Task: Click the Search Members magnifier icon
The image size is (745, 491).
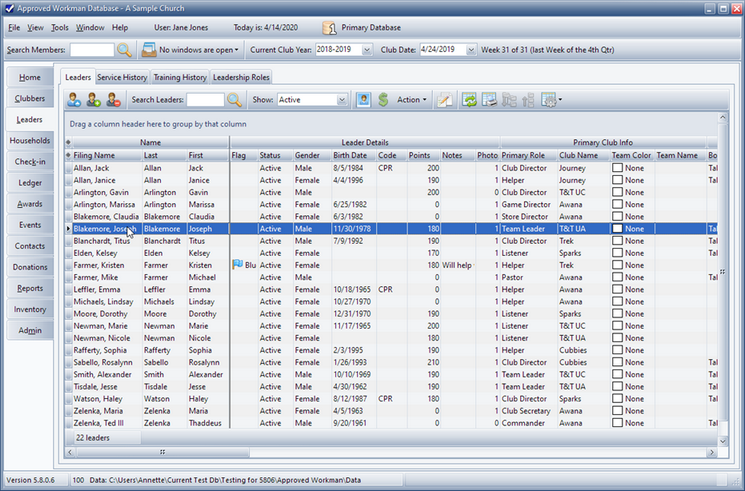Action: point(124,49)
